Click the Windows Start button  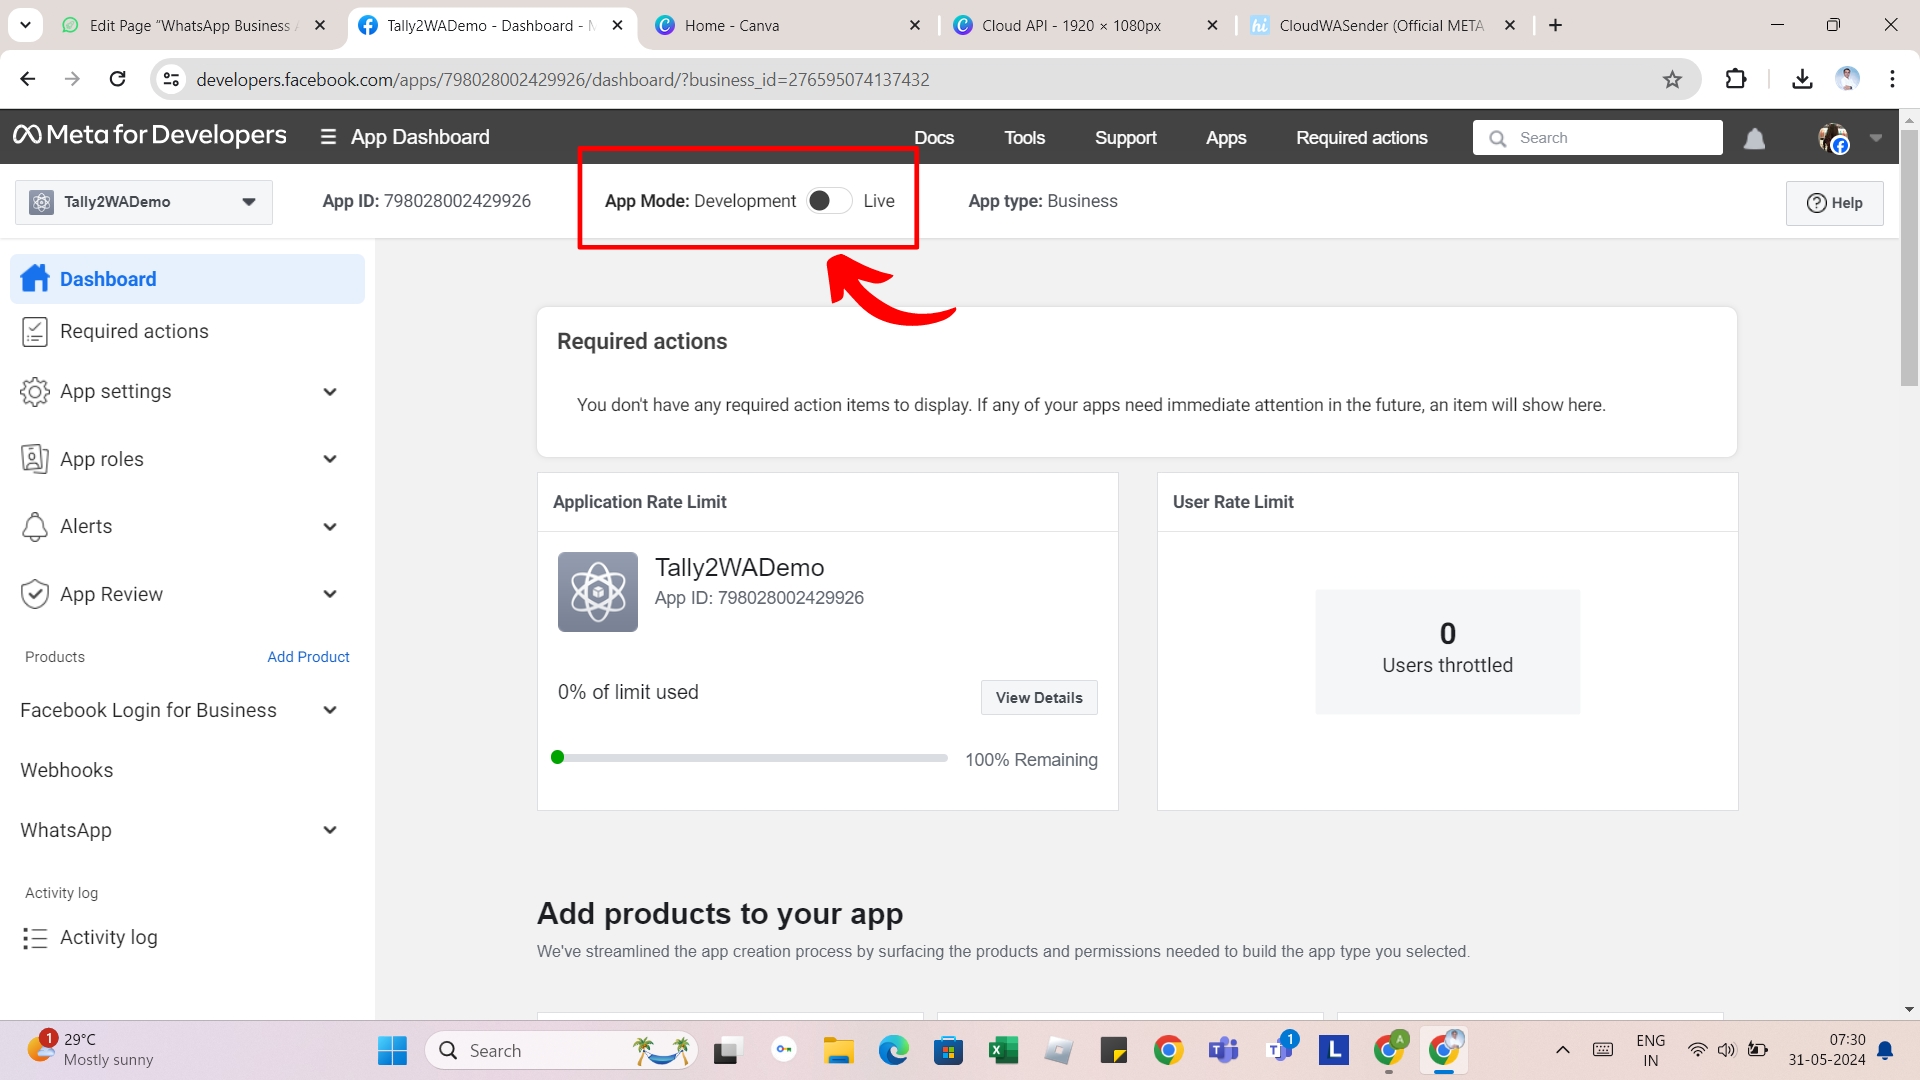[392, 1050]
